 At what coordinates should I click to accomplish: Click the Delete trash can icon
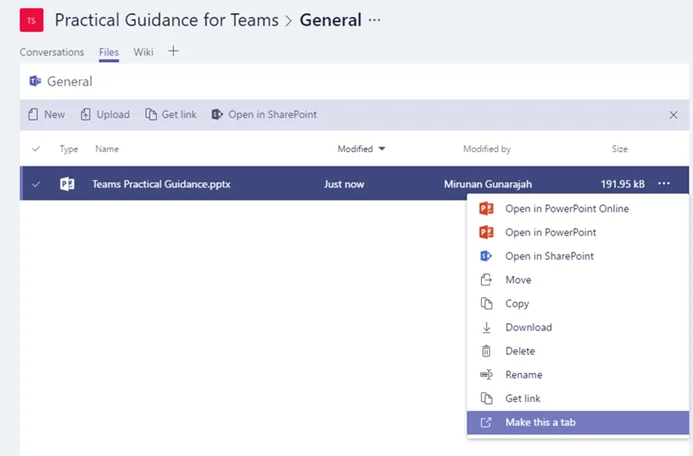coord(486,351)
